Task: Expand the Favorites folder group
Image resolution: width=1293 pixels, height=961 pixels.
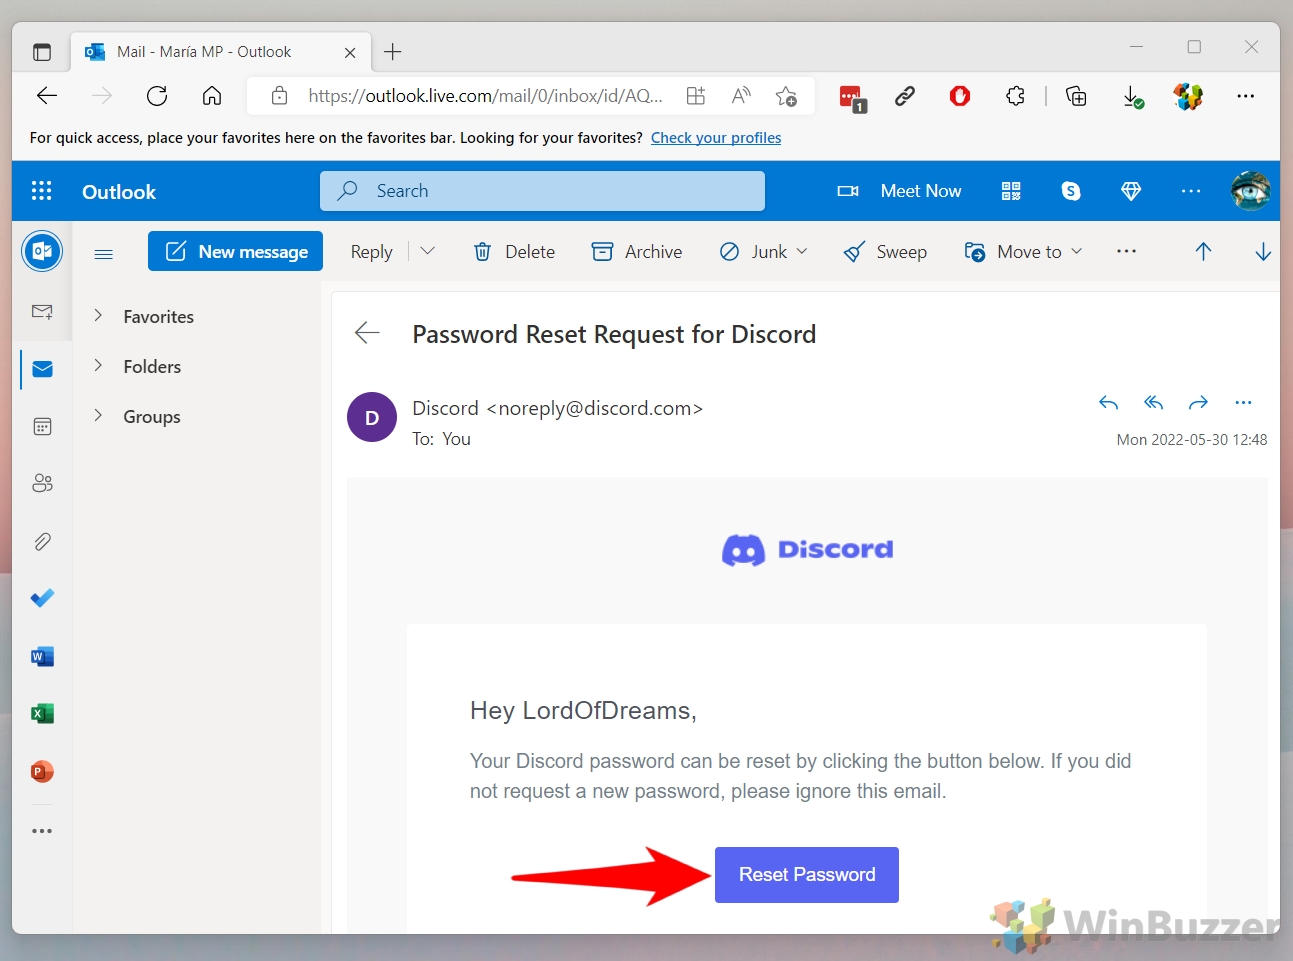Action: [x=98, y=316]
